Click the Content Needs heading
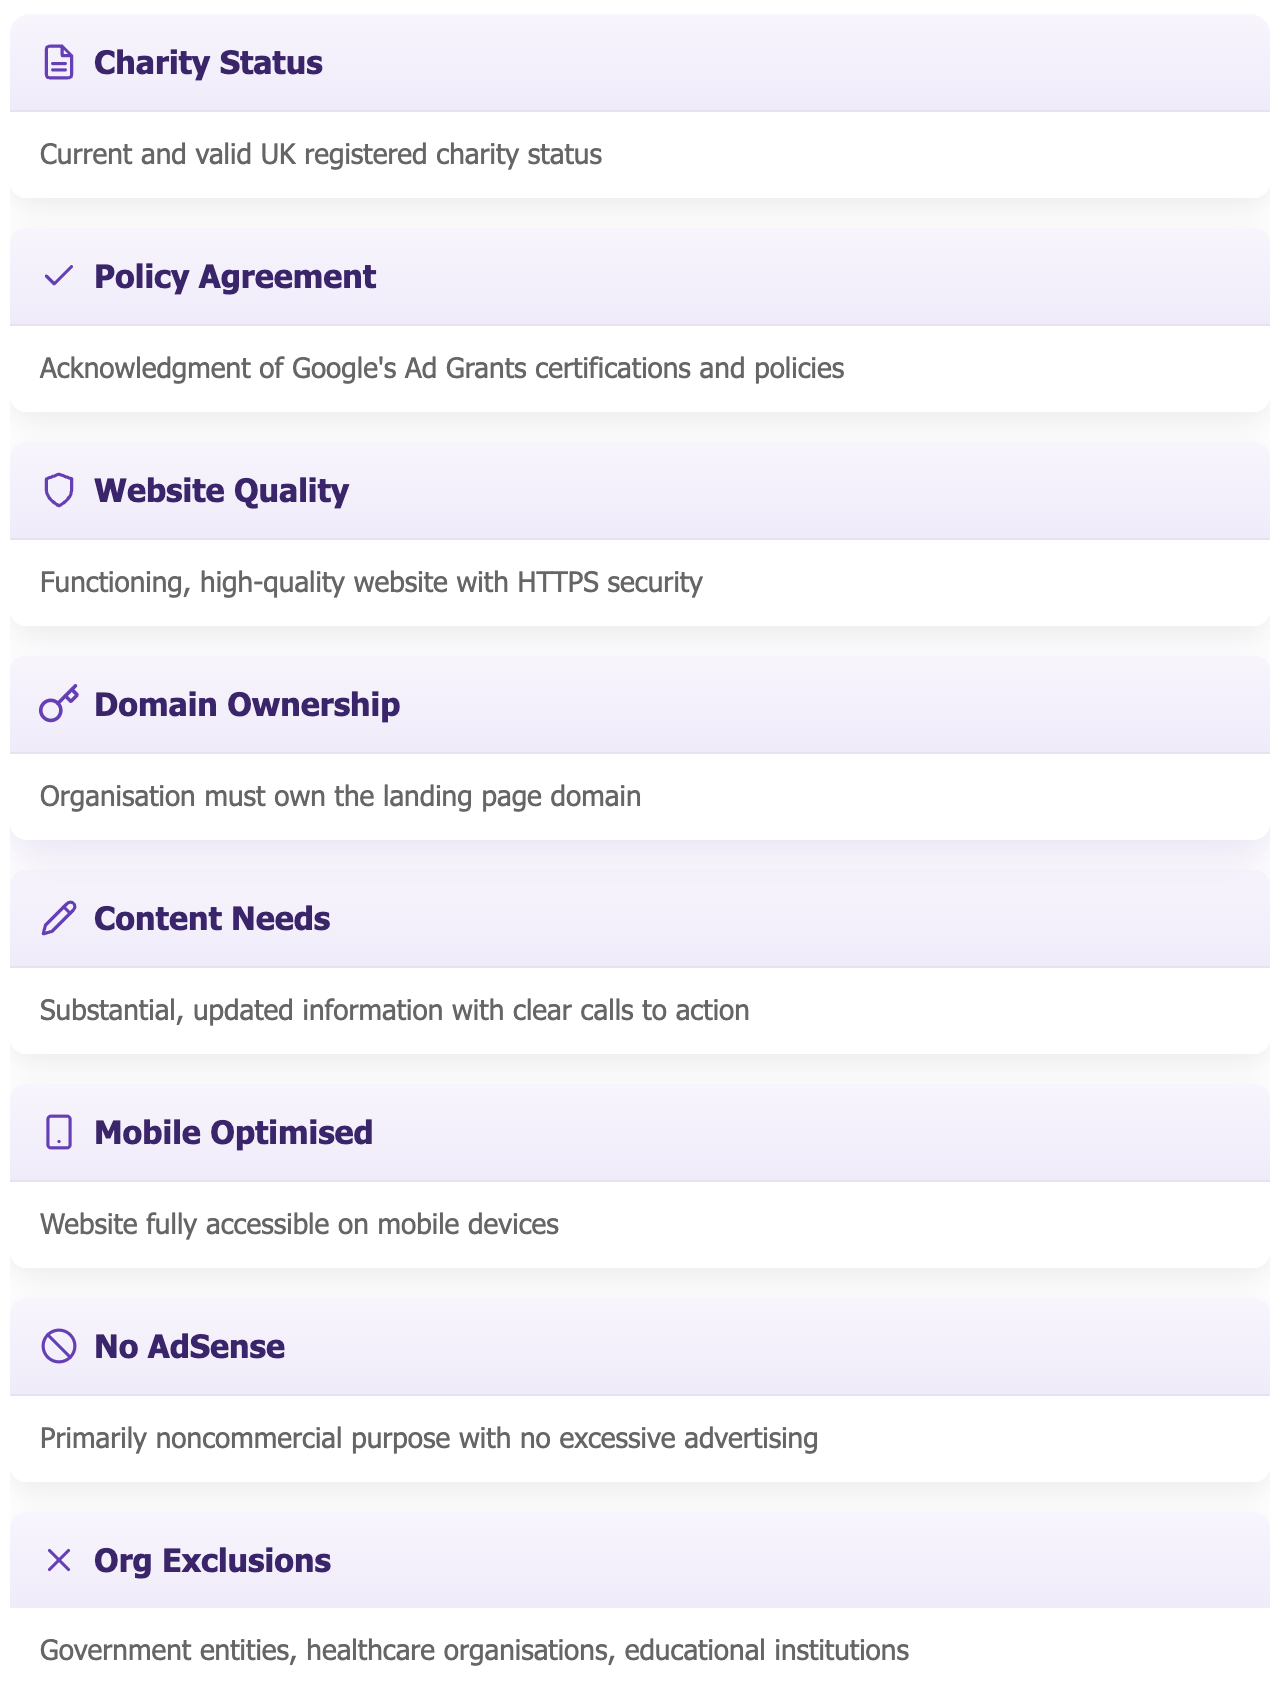Viewport: 1284px width, 1702px height. click(212, 918)
